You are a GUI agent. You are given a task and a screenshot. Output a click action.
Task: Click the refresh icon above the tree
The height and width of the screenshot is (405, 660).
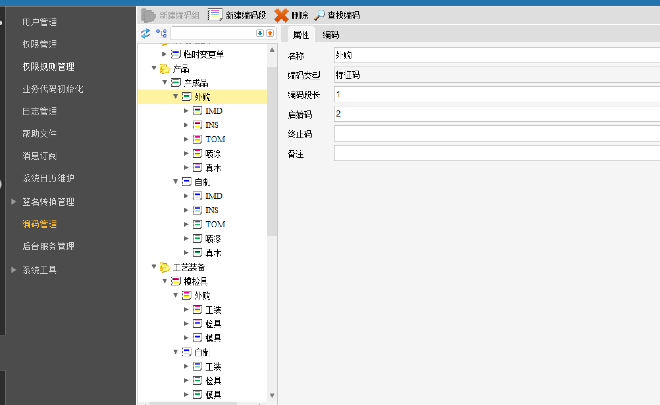[145, 34]
